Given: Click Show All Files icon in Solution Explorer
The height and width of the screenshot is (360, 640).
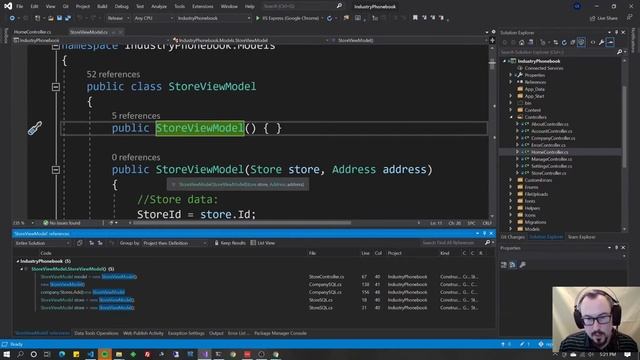Looking at the screenshot, I should coord(581,42).
